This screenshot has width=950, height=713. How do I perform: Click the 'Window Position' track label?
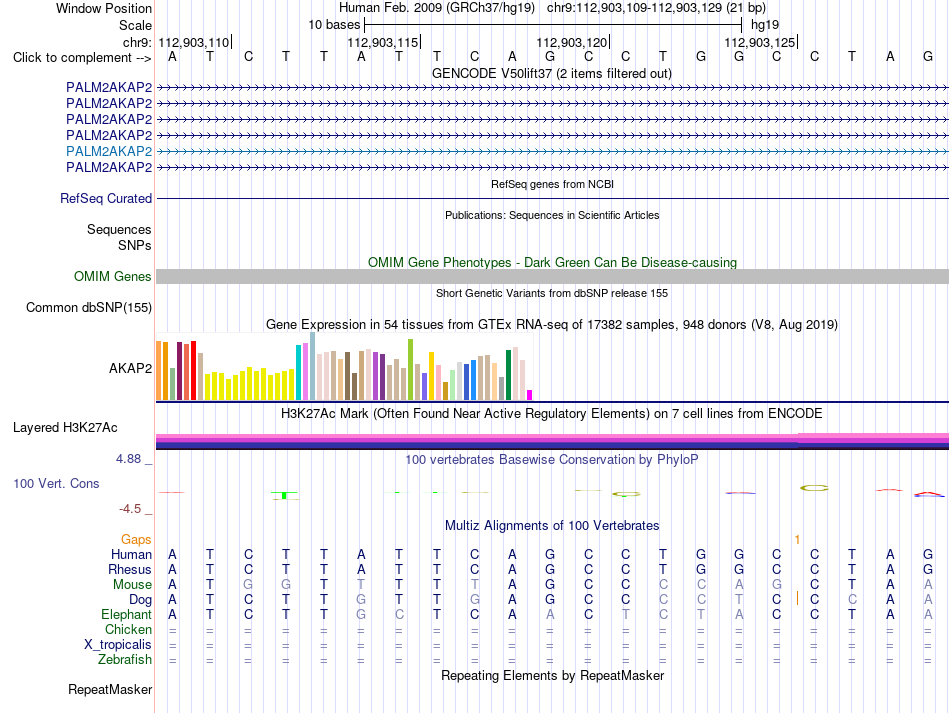[104, 8]
